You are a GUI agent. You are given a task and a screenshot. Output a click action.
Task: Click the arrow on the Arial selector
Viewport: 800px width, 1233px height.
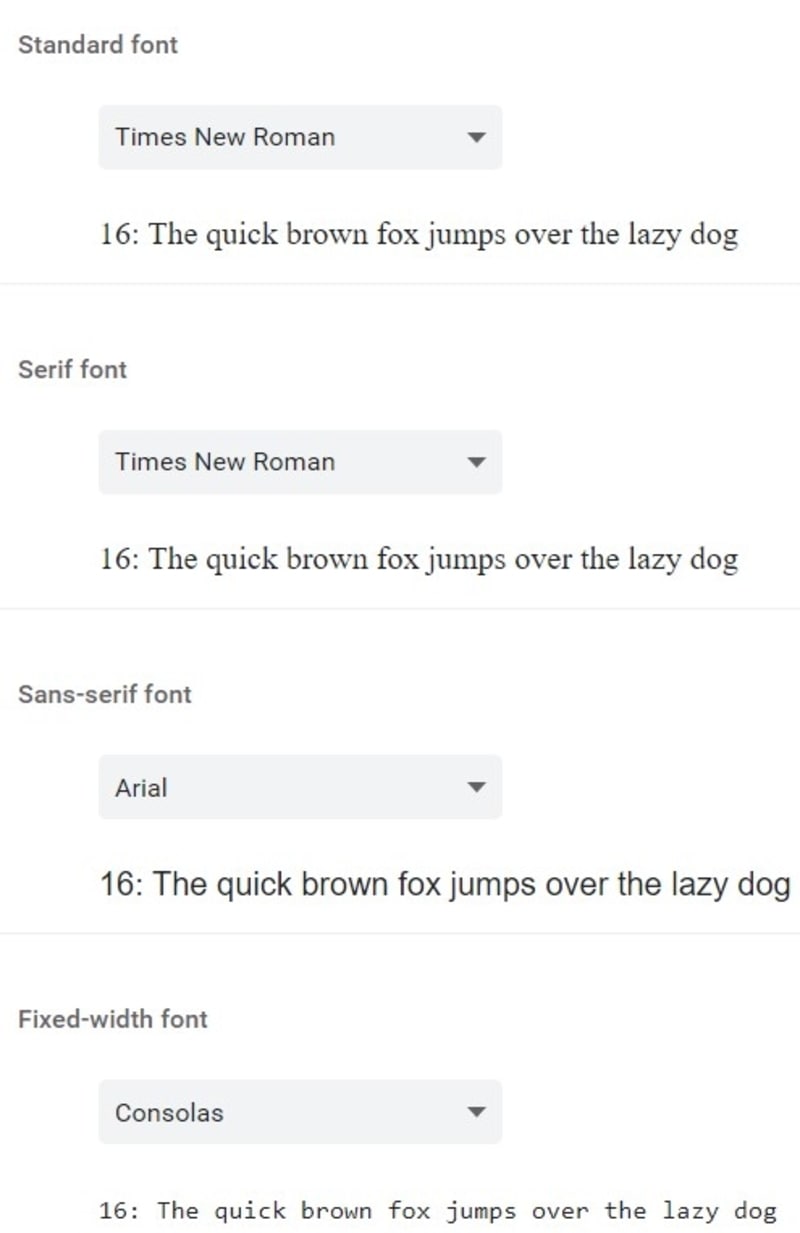coord(479,787)
